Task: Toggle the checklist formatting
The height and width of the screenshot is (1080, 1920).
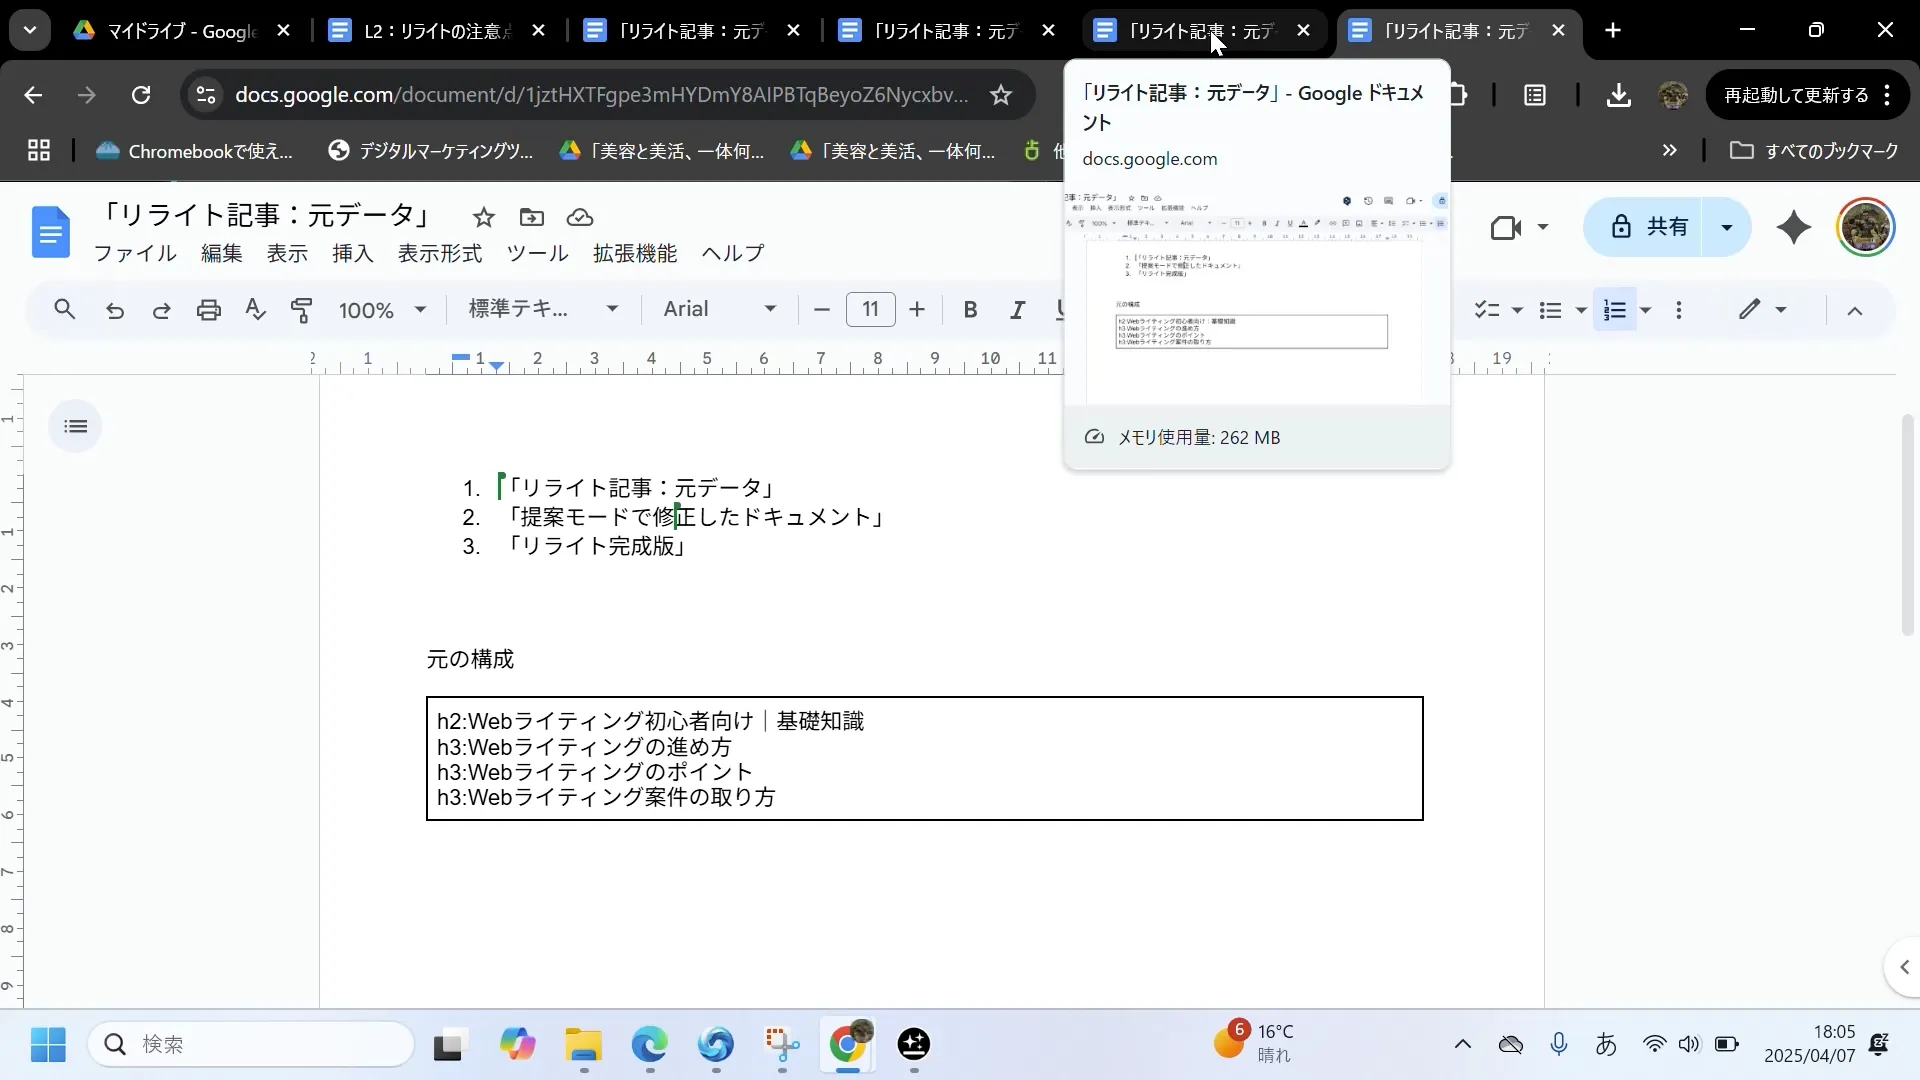Action: click(1489, 310)
